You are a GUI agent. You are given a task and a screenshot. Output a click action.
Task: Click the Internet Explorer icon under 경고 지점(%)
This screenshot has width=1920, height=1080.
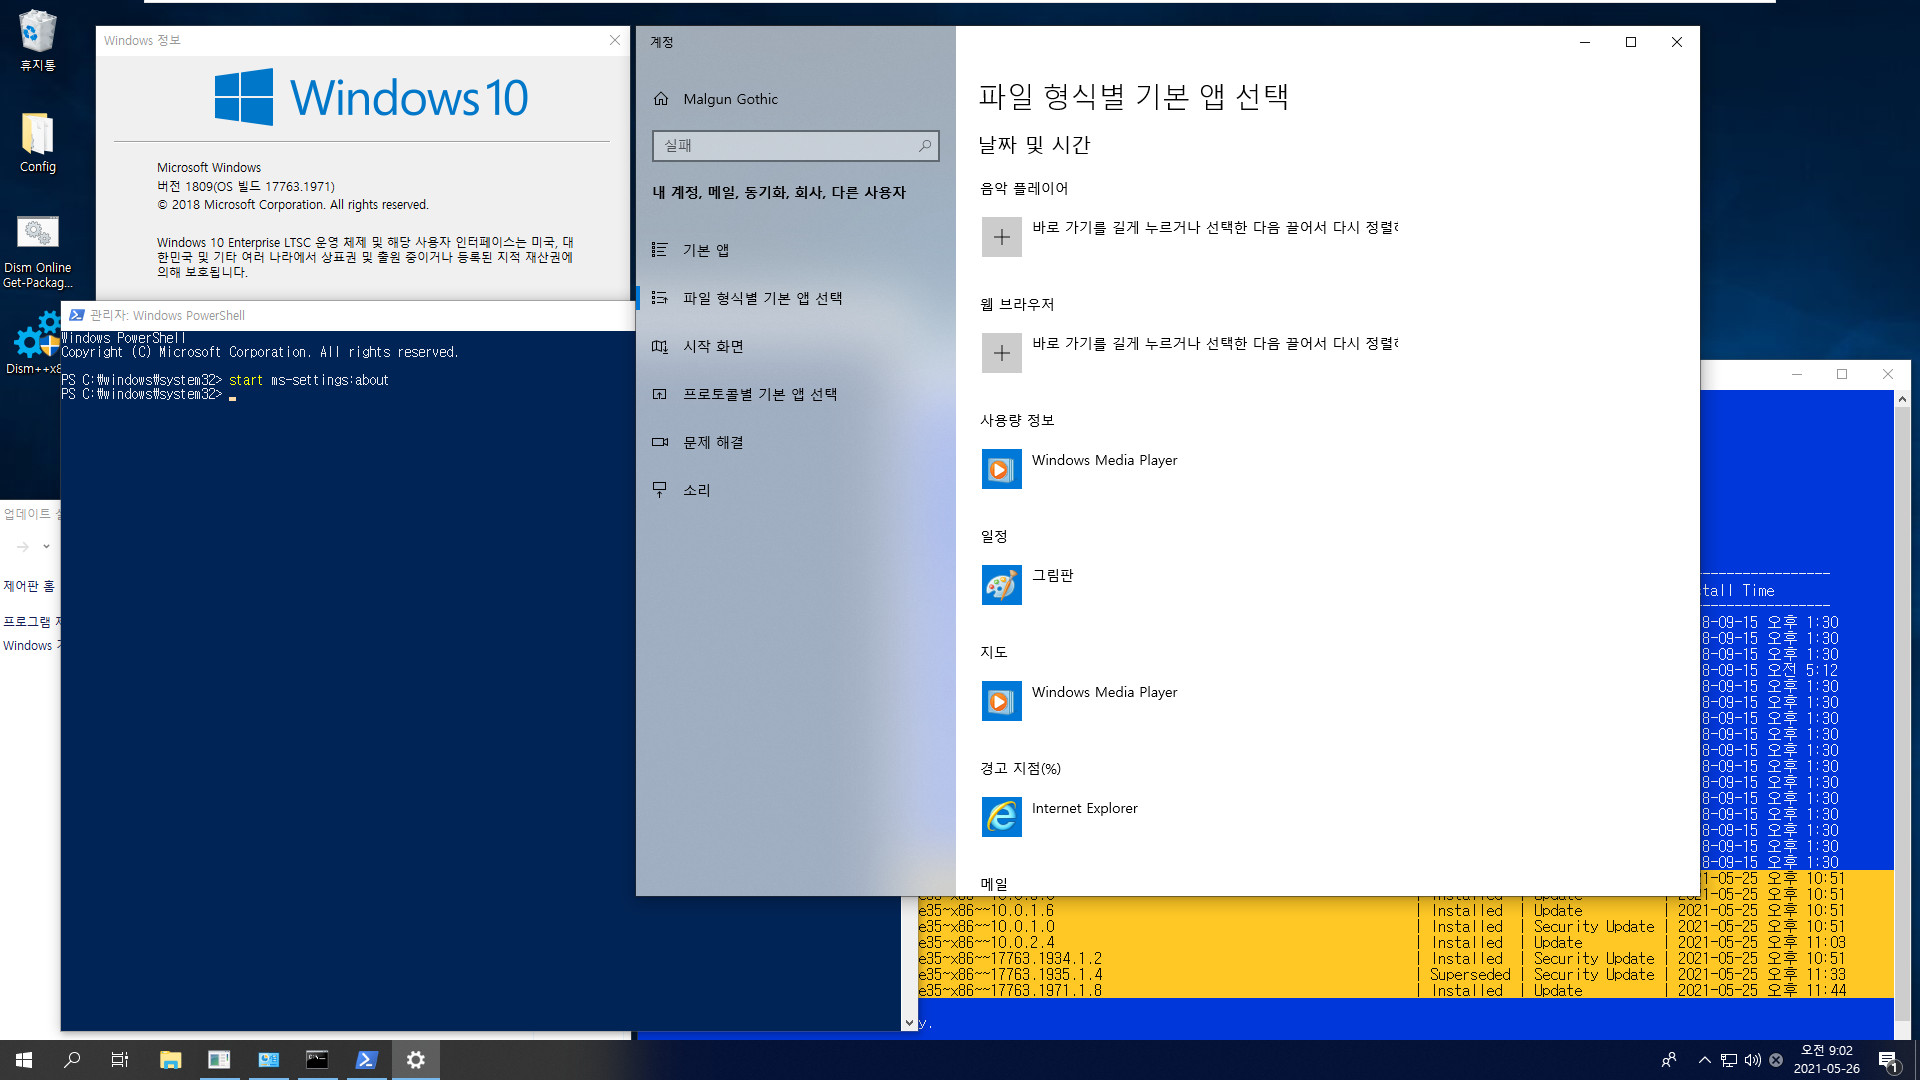(x=1002, y=817)
